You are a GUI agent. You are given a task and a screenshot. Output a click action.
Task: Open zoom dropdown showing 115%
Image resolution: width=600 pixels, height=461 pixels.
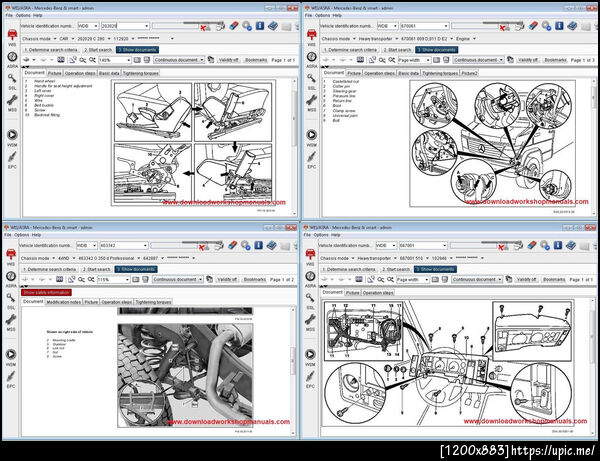[114, 280]
